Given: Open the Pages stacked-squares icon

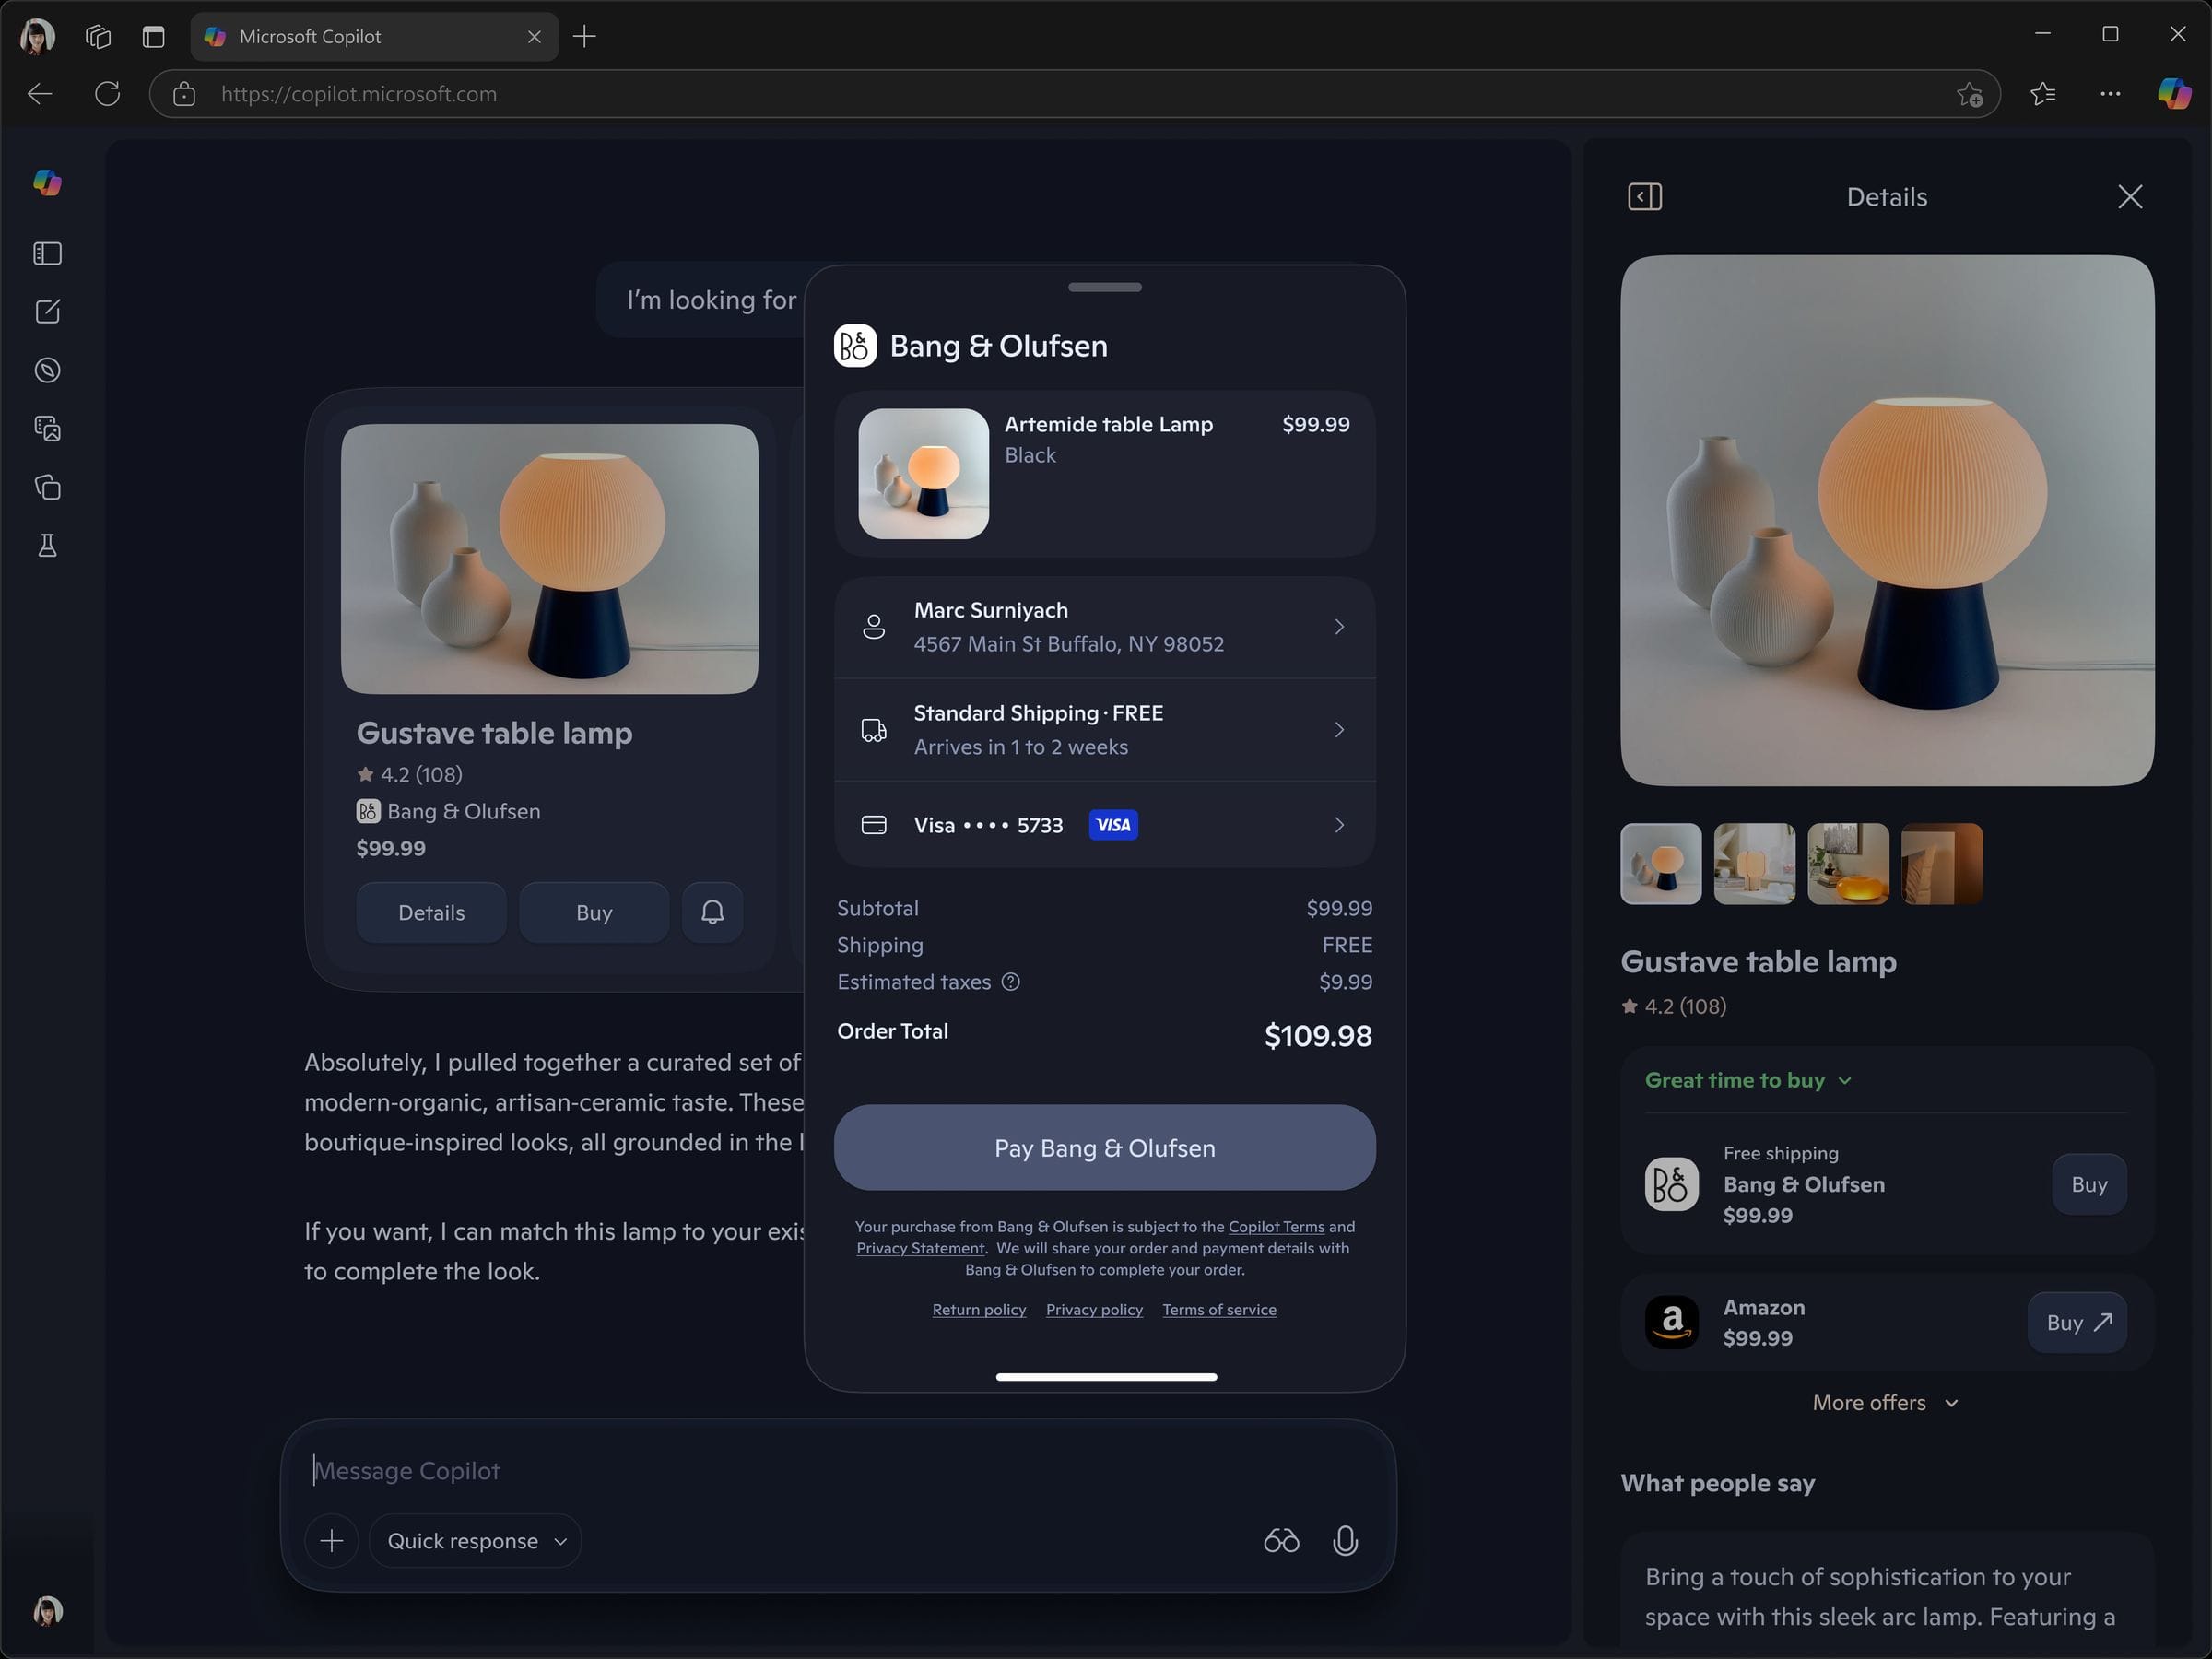Looking at the screenshot, I should pos(47,487).
